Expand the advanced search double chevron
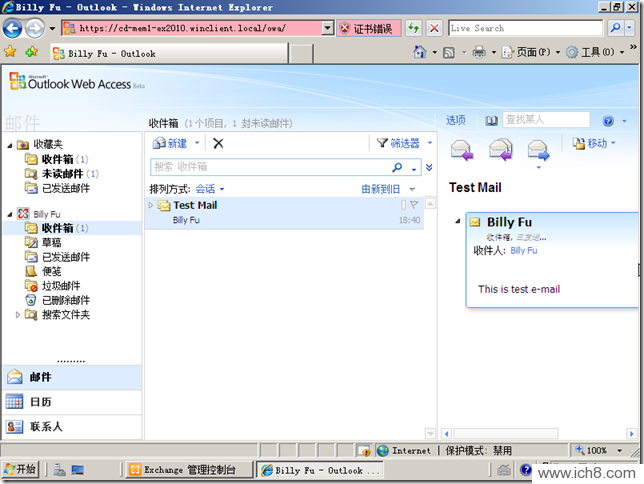Viewport: 644px width, 484px height. coord(429,167)
